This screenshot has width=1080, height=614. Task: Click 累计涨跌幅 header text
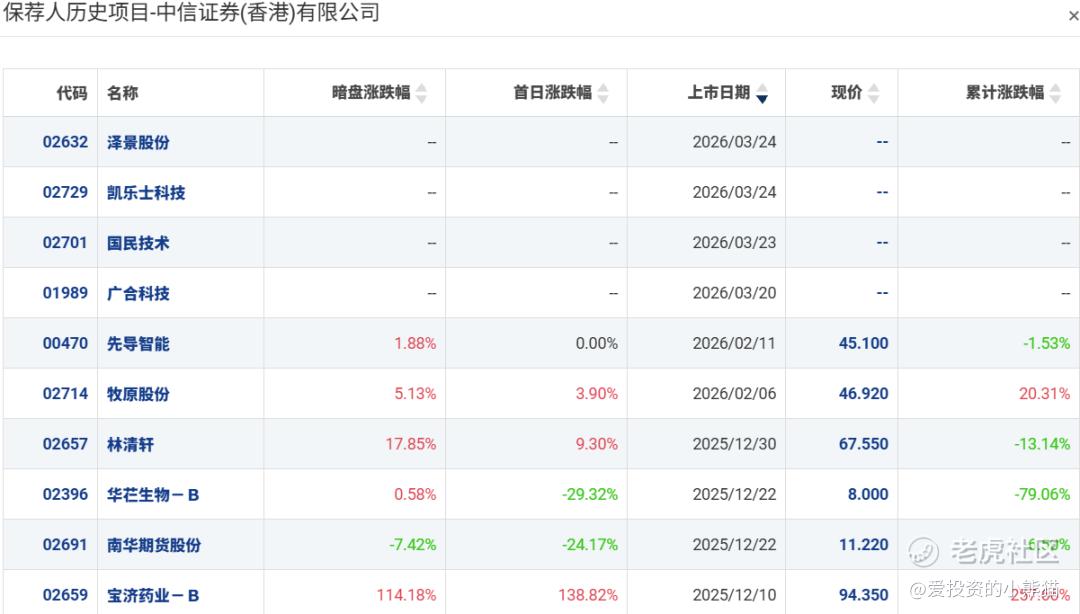(1005, 92)
